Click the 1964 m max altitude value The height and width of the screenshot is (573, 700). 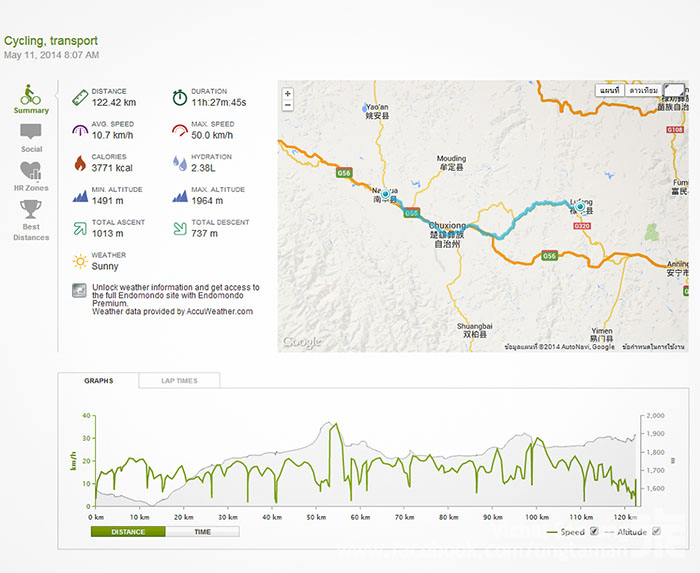[207, 201]
